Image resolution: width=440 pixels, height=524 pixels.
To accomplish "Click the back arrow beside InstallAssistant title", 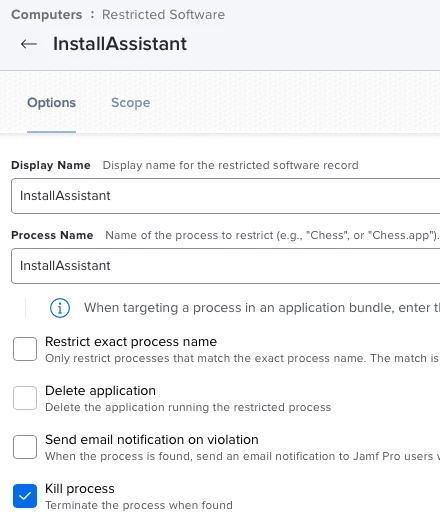I will tap(29, 44).
